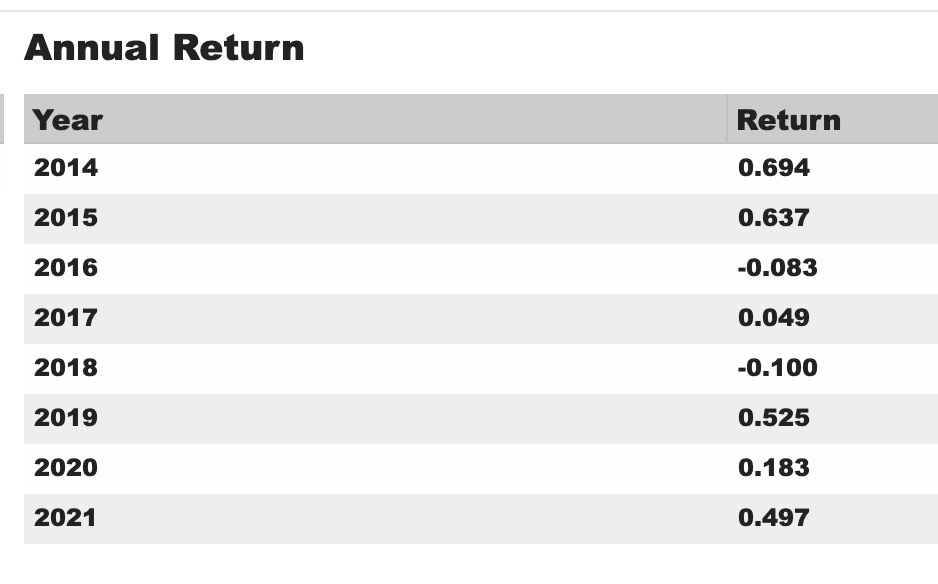Click the 0.049 return value
Image resolution: width=938 pixels, height=584 pixels.
point(773,318)
